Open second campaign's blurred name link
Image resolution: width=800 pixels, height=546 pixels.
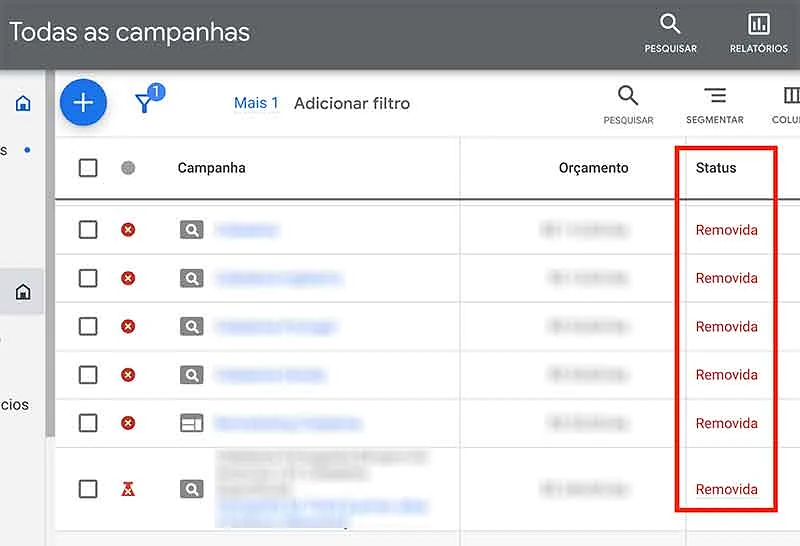(279, 278)
